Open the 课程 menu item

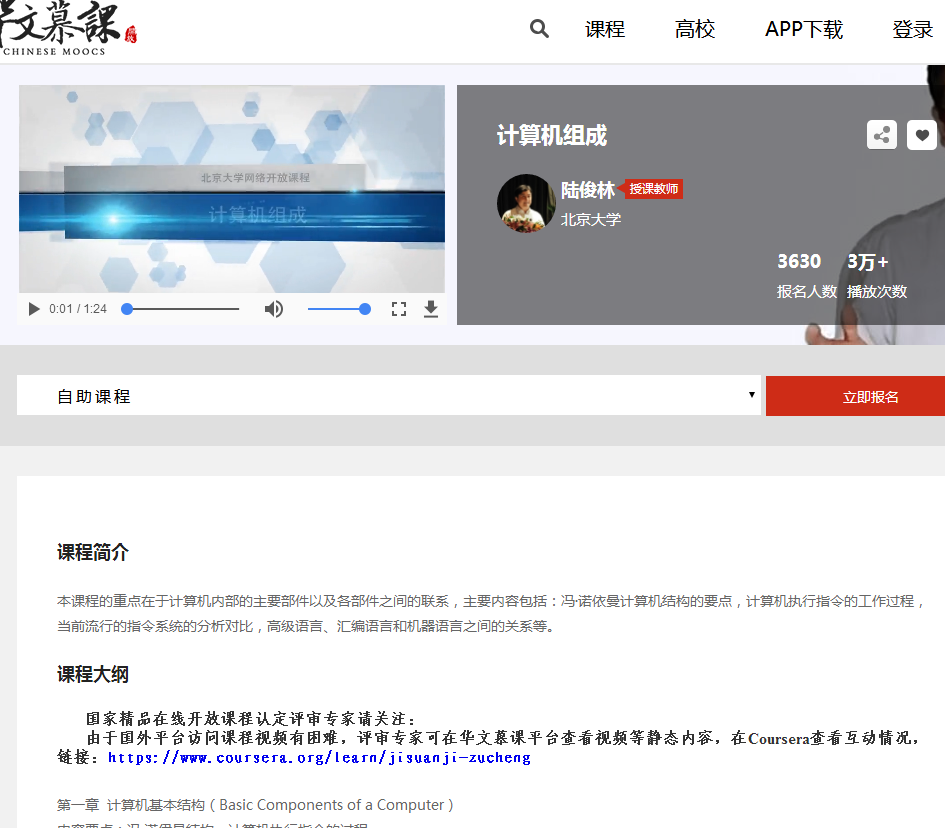(604, 30)
